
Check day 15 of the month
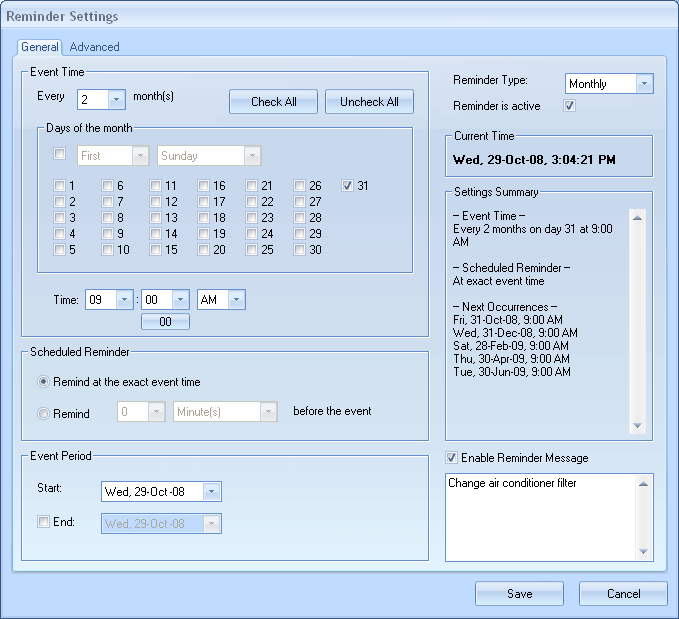point(156,250)
